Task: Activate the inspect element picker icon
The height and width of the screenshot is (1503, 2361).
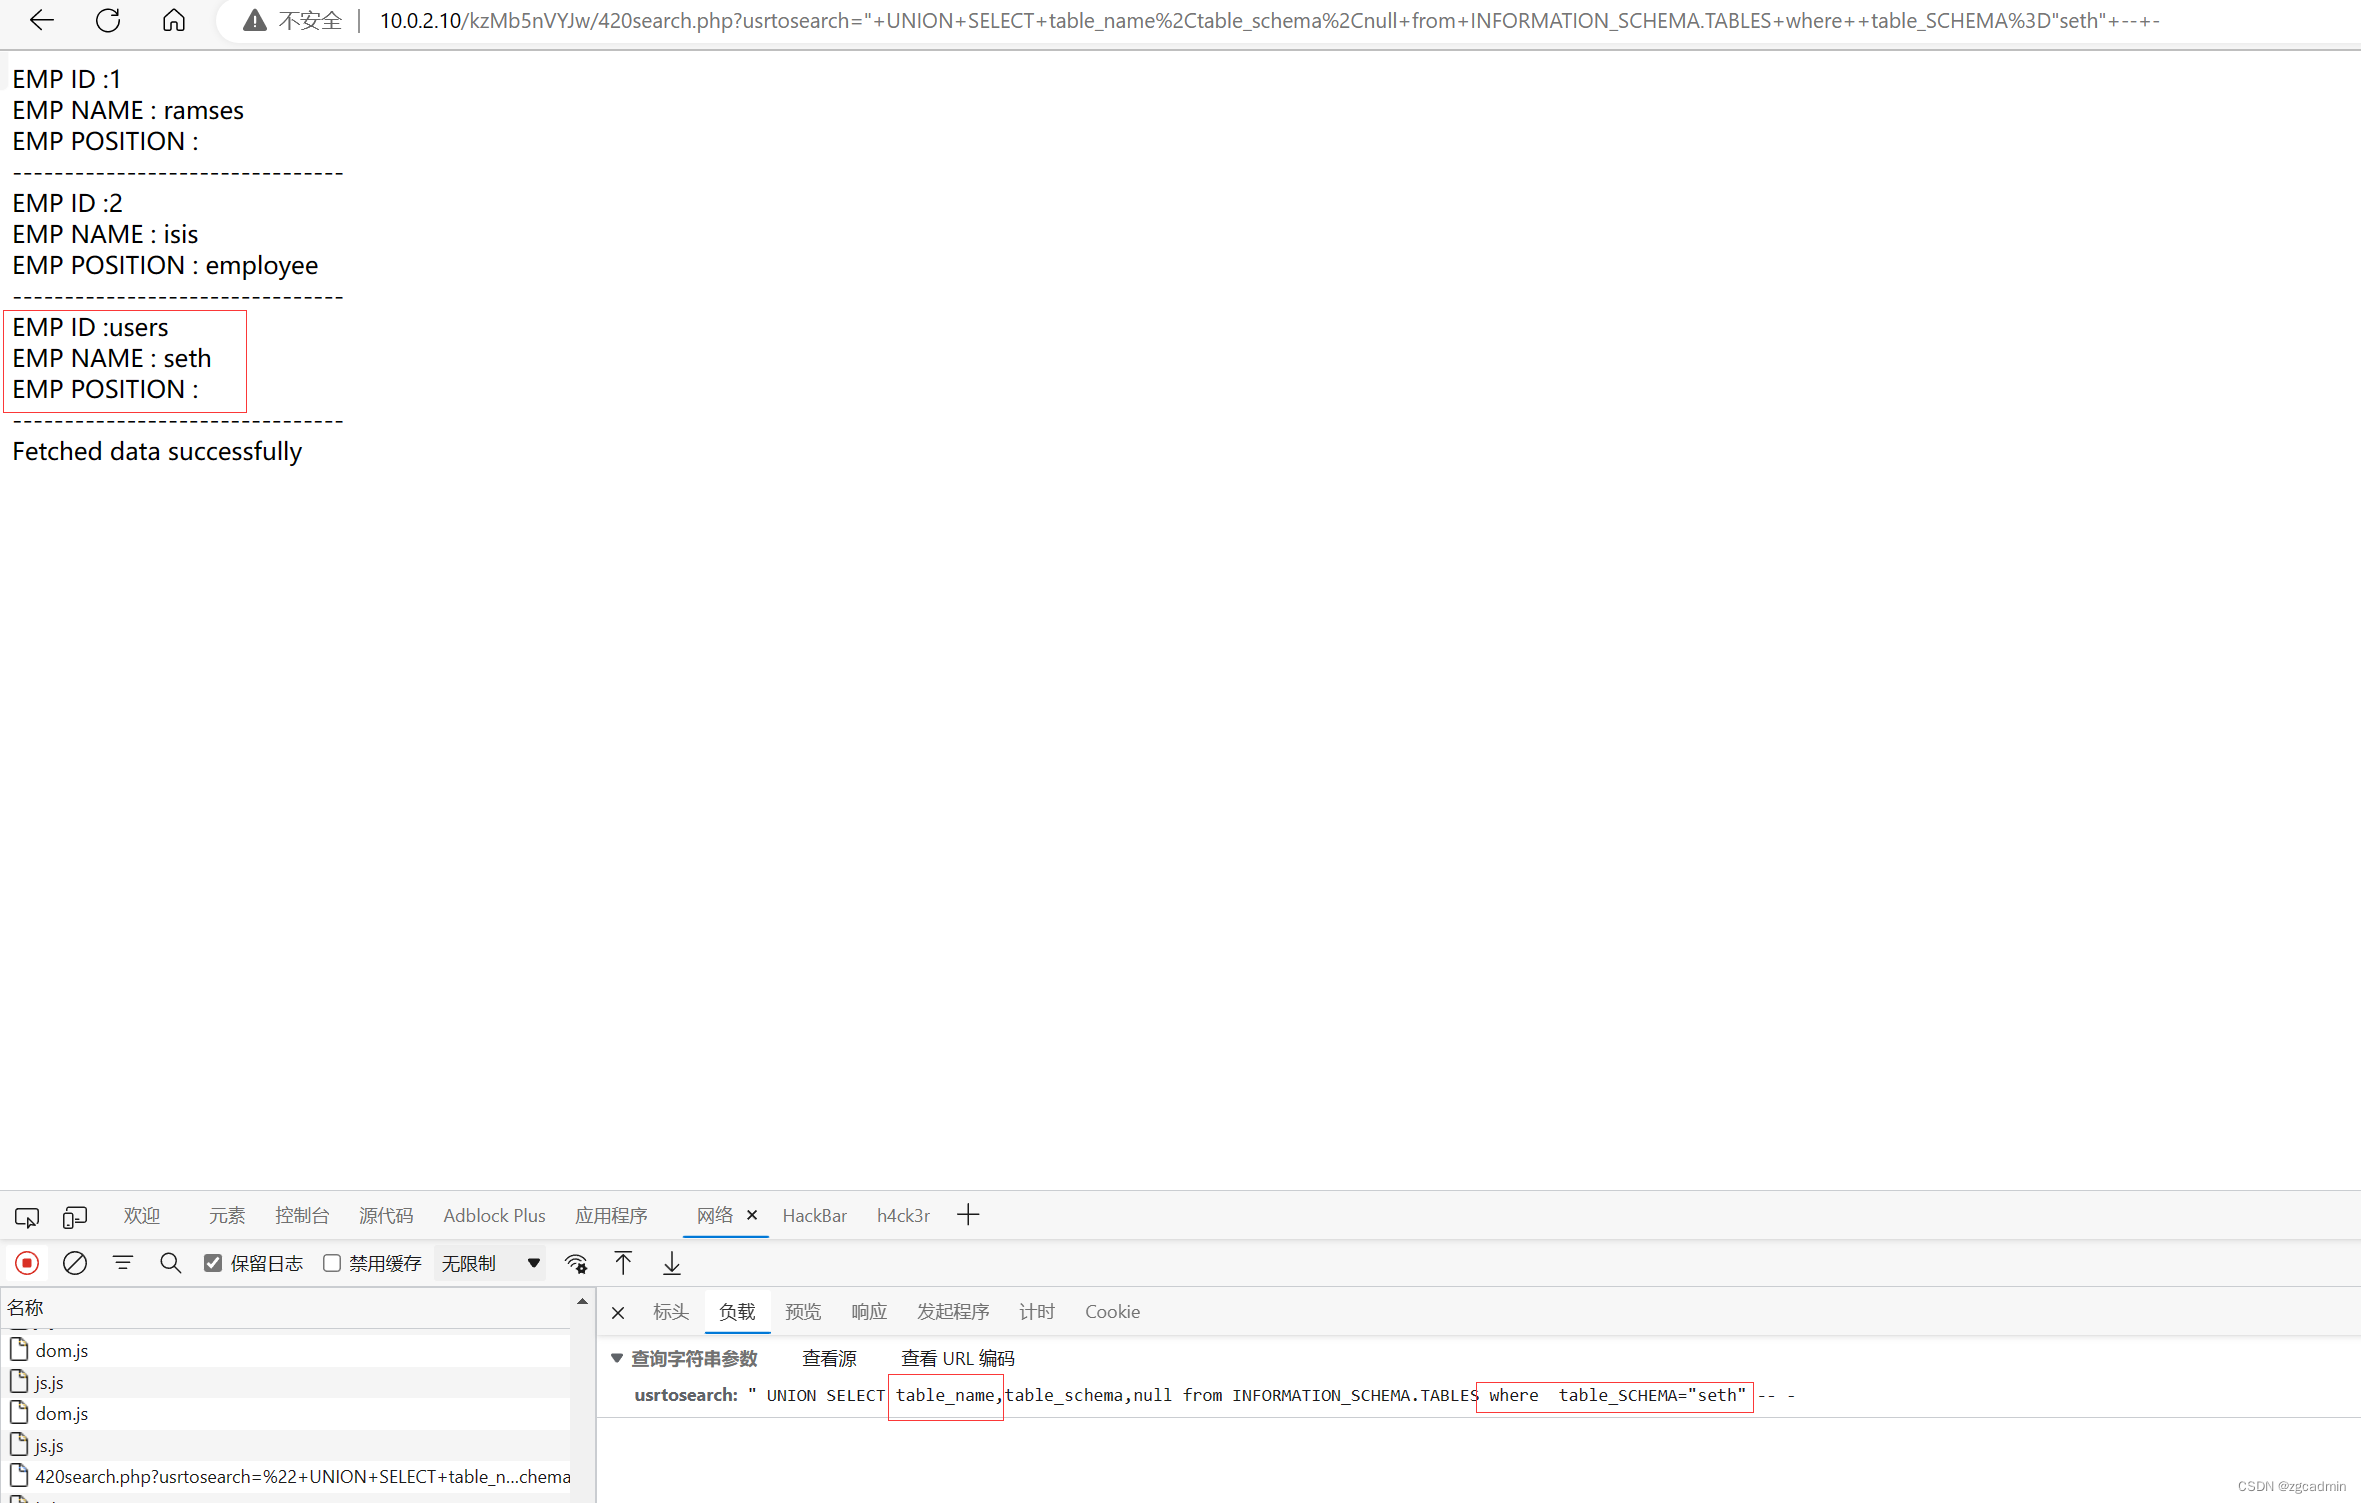Action: [x=27, y=1216]
